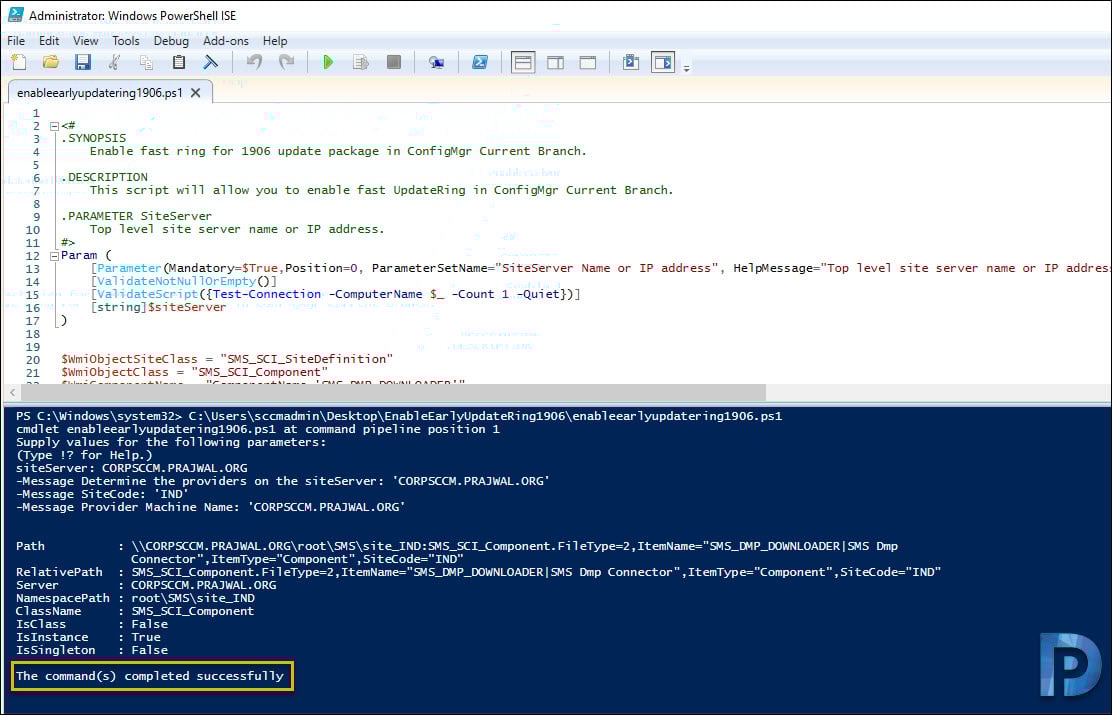The width and height of the screenshot is (1112, 715).
Task: Click the .DESCRIPTION comment keyword
Action: (x=105, y=177)
